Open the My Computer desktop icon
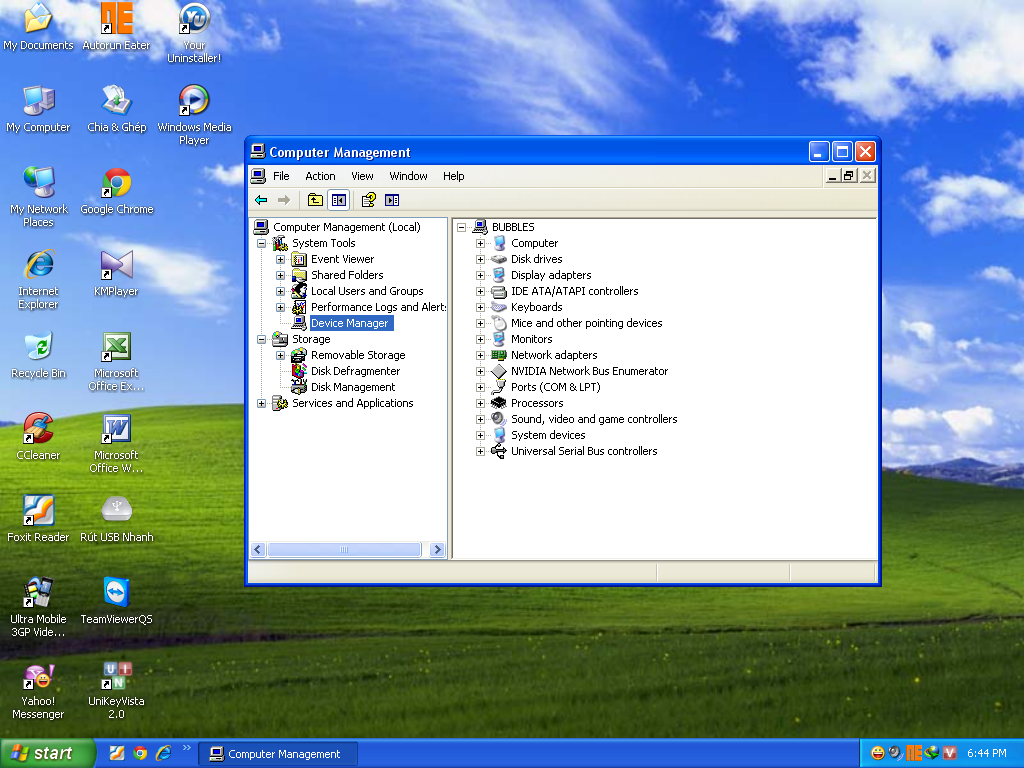Viewport: 1024px width, 768px height. [39, 109]
